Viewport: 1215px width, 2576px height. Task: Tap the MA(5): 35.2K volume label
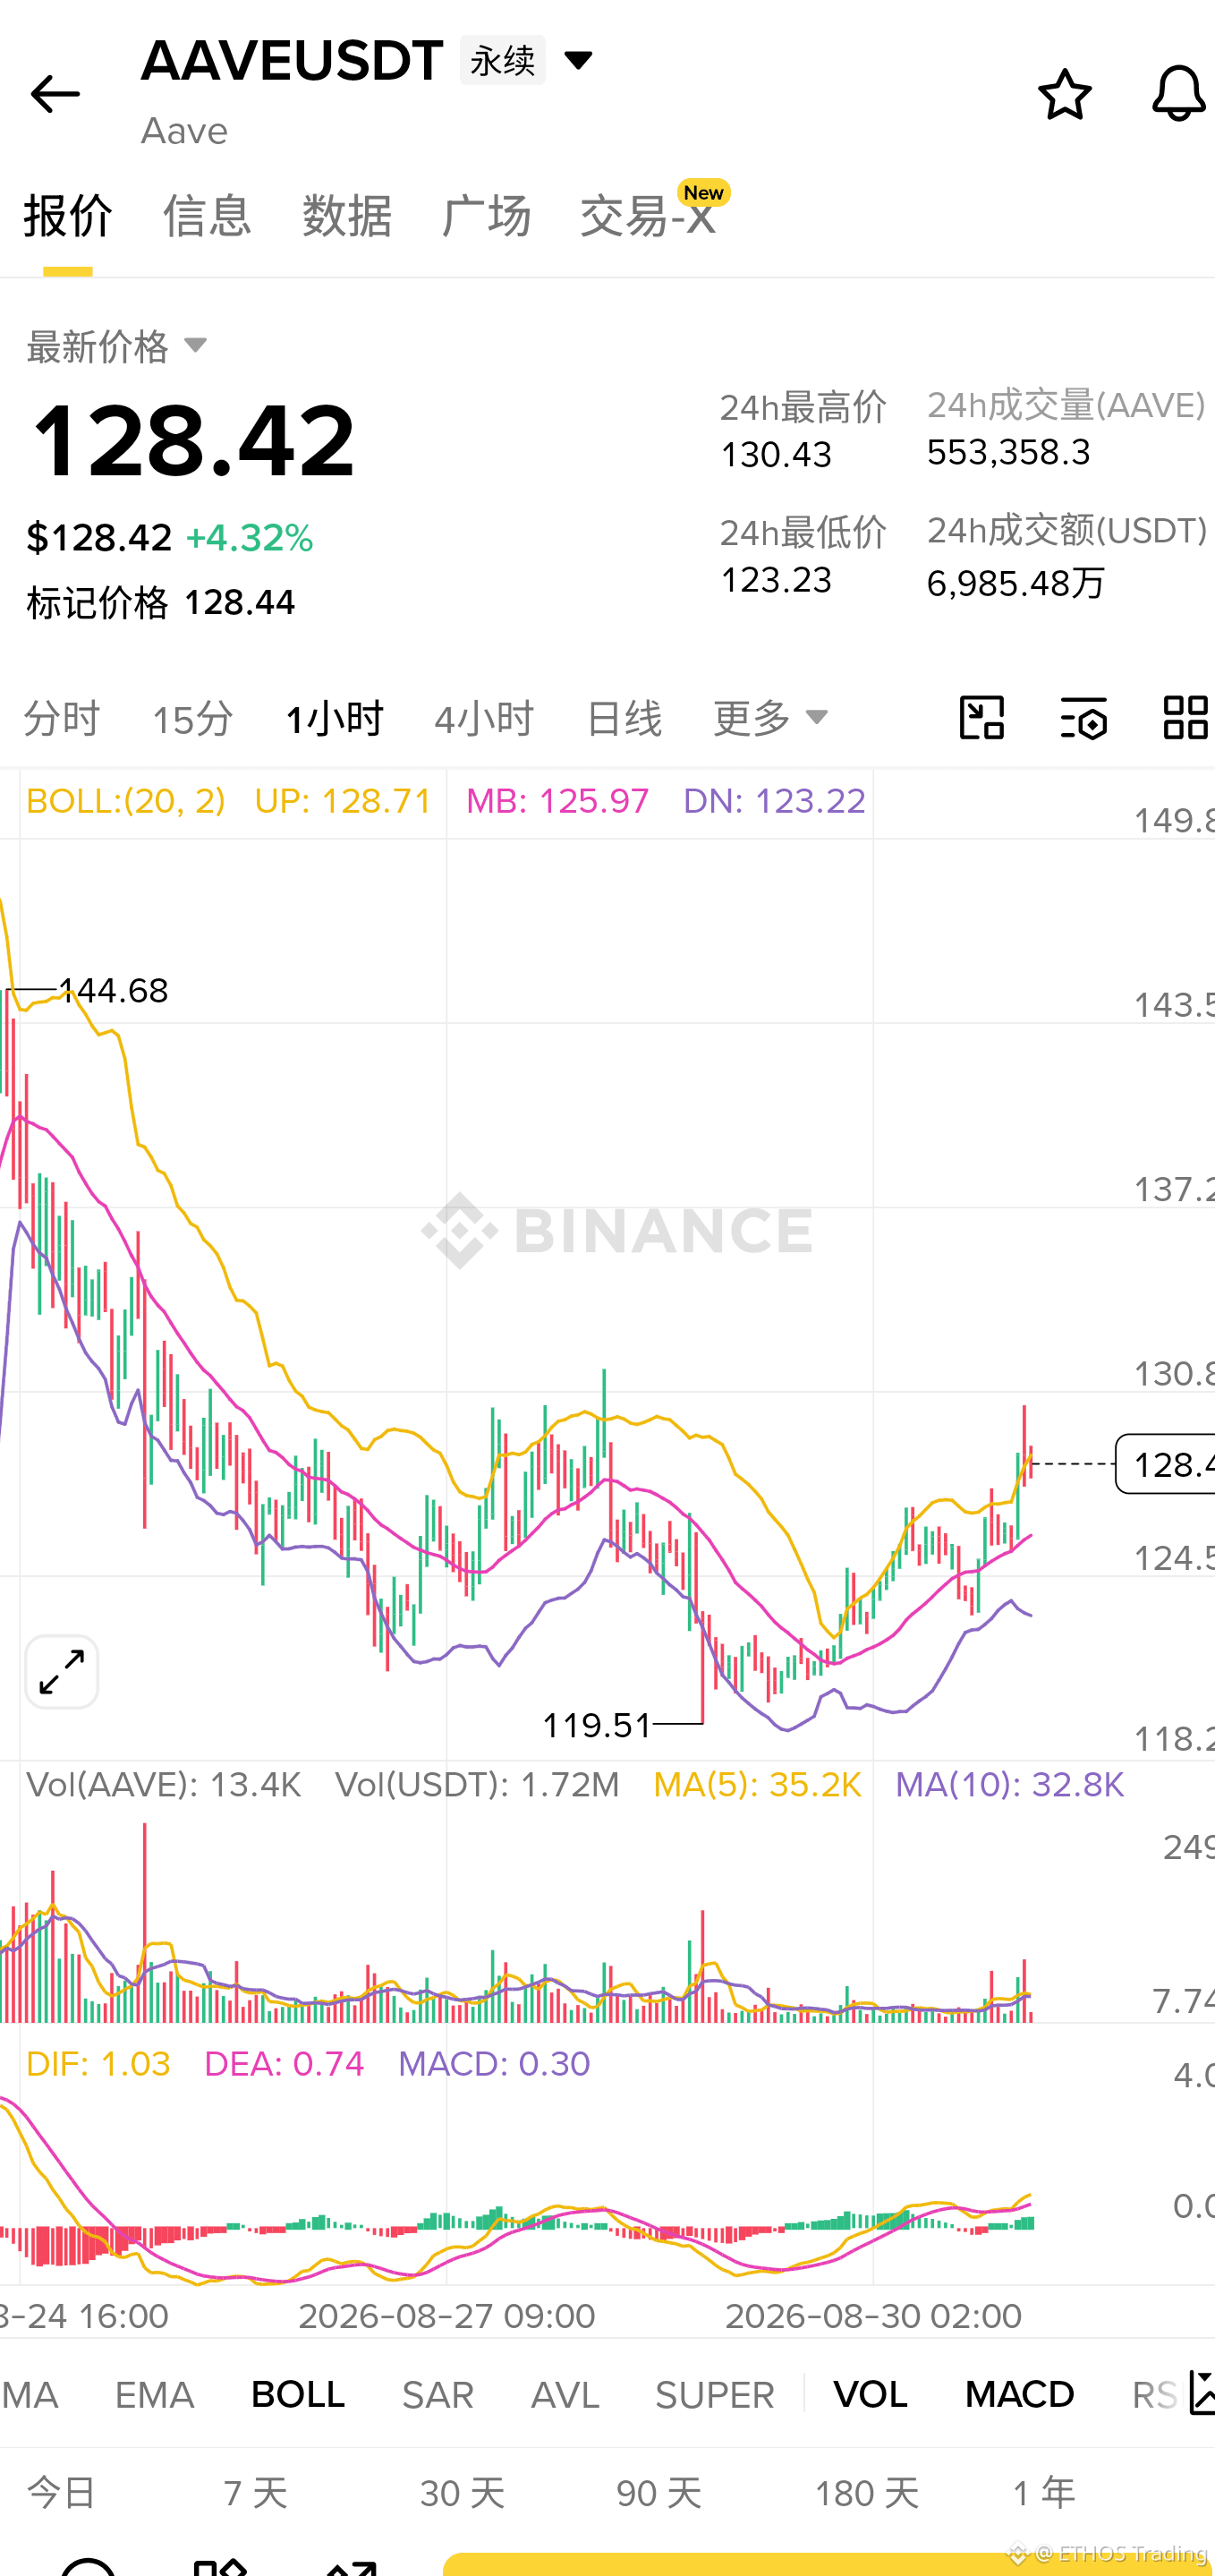click(757, 1784)
